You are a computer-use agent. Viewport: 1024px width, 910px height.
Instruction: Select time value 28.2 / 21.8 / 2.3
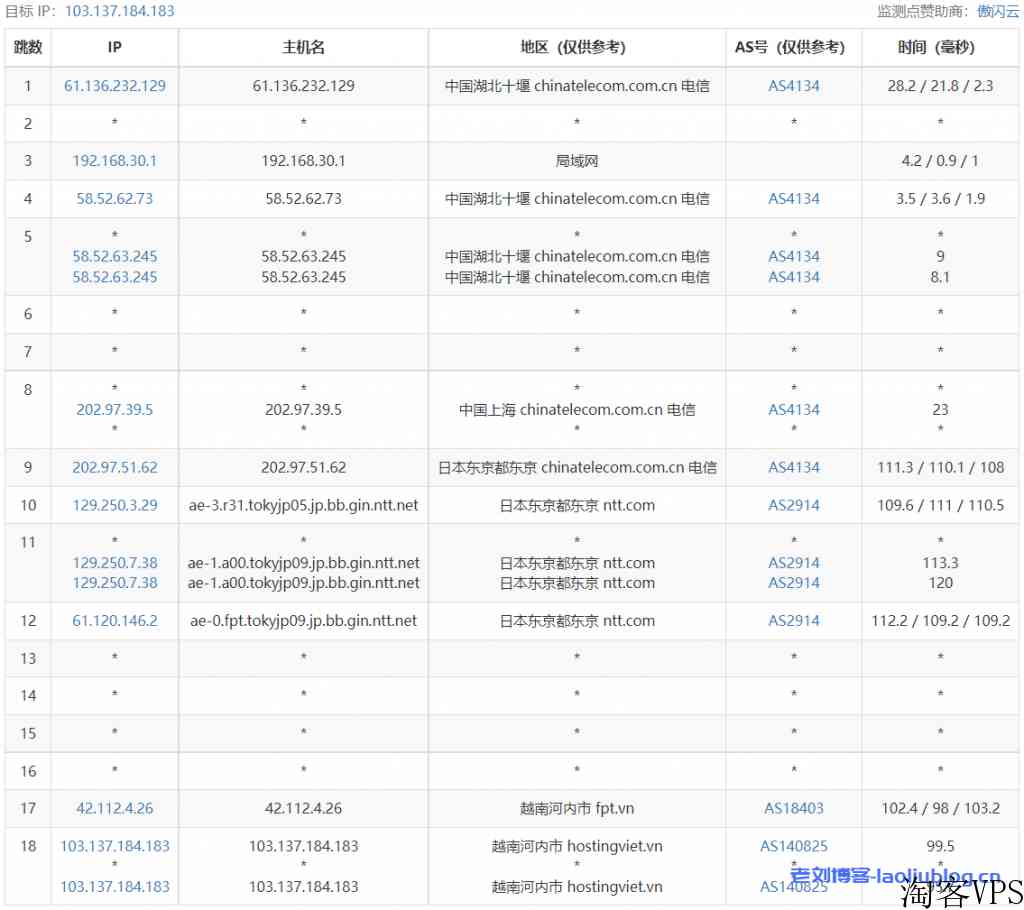pyautogui.click(x=940, y=86)
